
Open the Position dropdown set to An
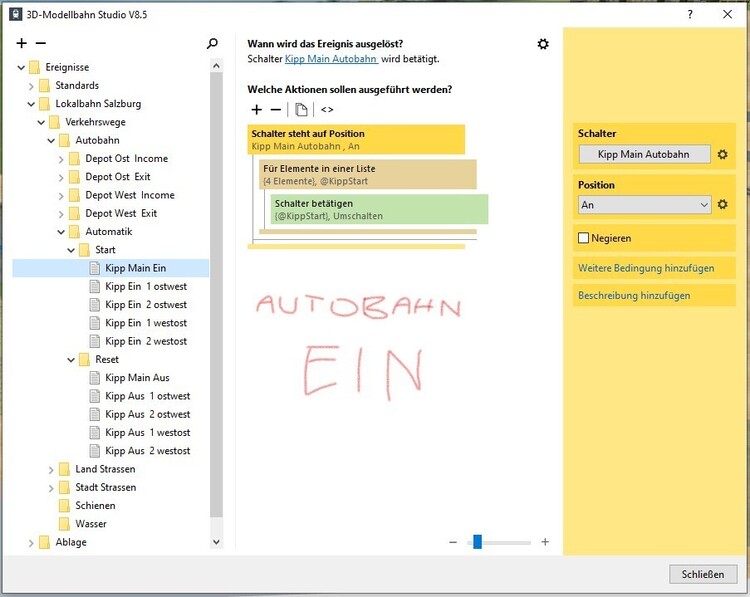pyautogui.click(x=644, y=205)
